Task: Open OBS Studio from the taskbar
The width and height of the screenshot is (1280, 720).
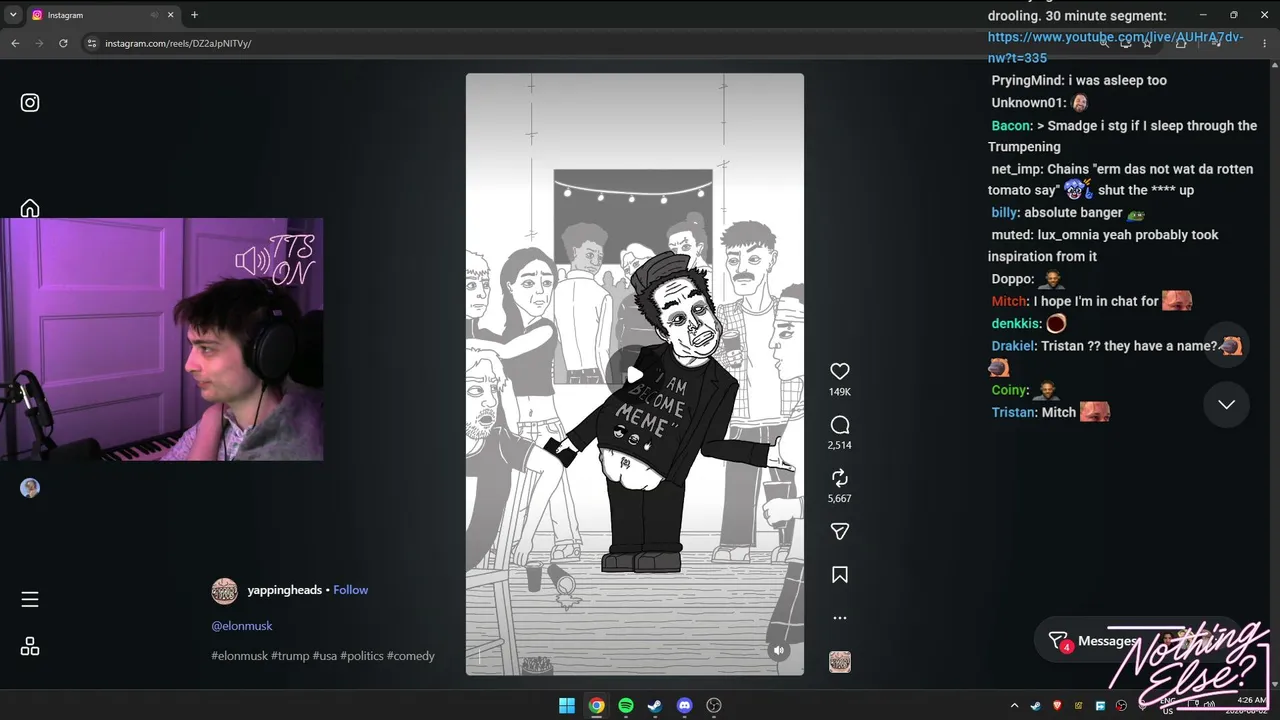Action: click(714, 706)
